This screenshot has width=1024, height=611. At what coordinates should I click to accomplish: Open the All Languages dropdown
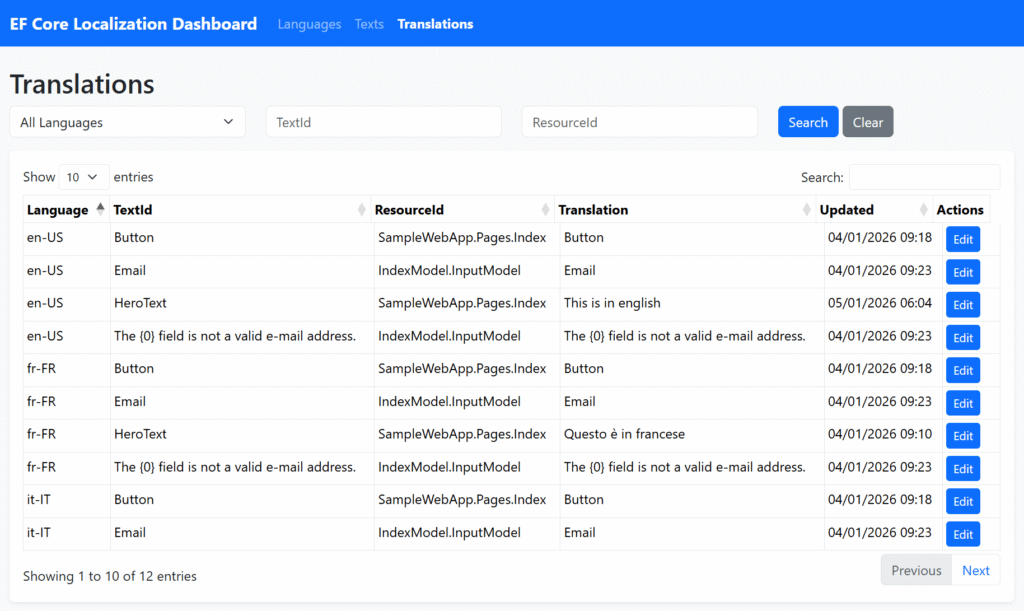127,122
